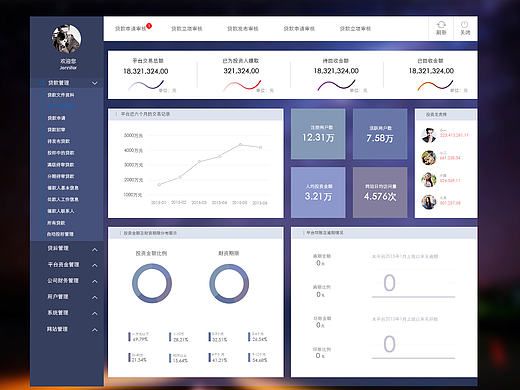Open the 12.31万 registered users tile
This screenshot has height=390, width=520.
318,134
